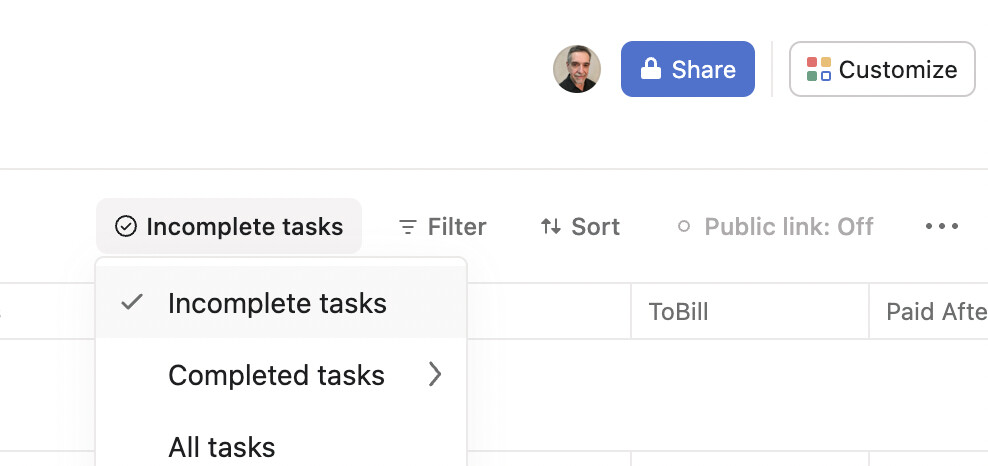The height and width of the screenshot is (466, 988).
Task: Click the circle icon before Public link
Action: coord(684,227)
